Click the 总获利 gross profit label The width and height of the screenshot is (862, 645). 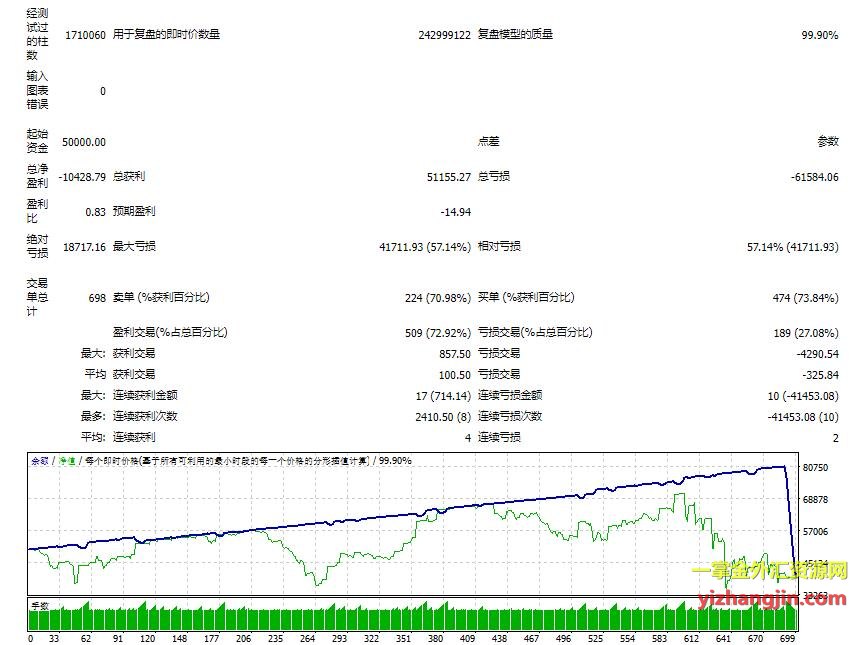129,176
